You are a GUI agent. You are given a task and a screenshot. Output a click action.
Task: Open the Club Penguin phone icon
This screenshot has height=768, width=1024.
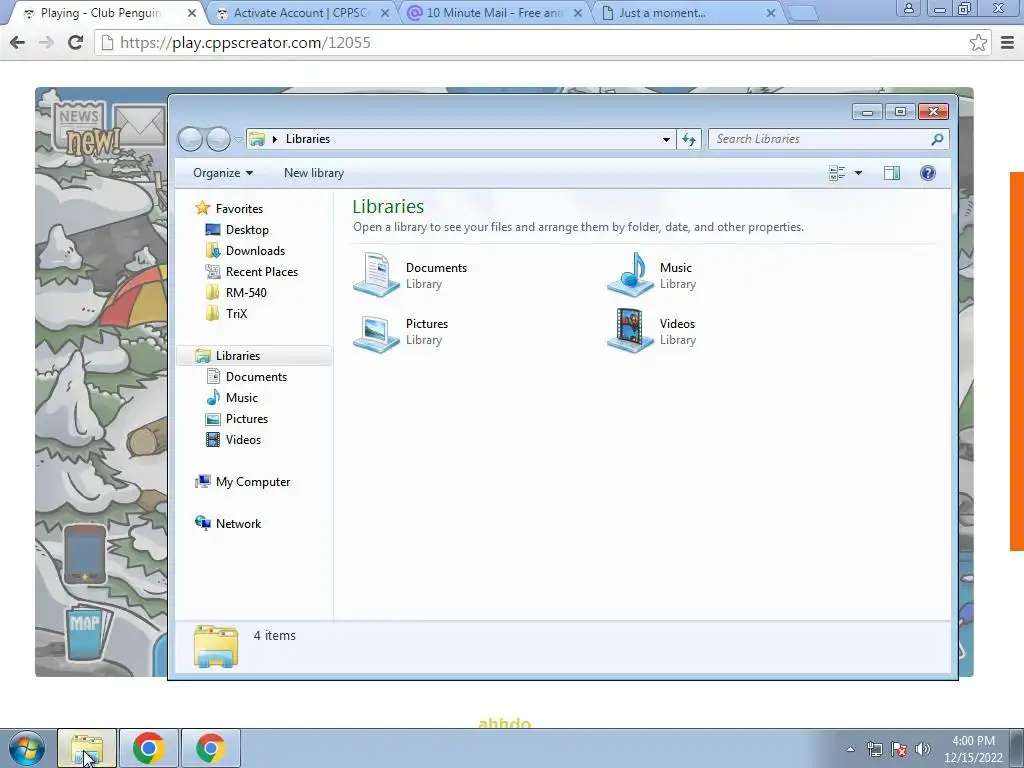tap(85, 555)
